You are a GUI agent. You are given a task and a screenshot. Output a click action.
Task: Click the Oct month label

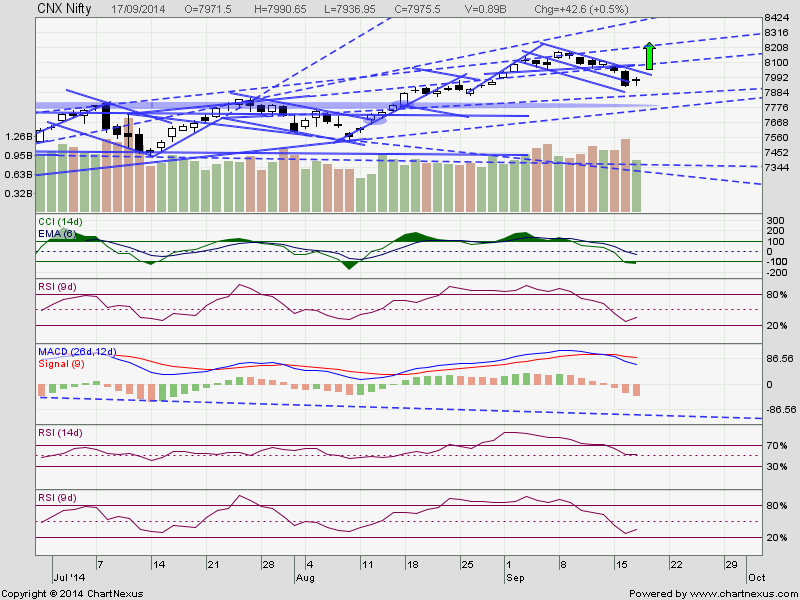757,577
